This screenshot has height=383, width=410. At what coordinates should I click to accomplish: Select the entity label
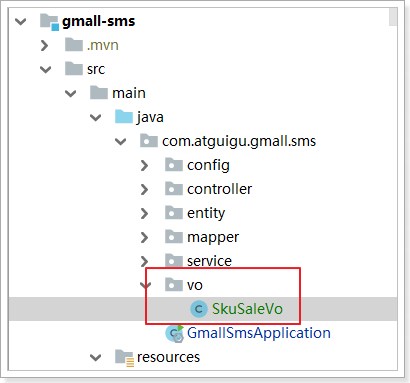(206, 214)
